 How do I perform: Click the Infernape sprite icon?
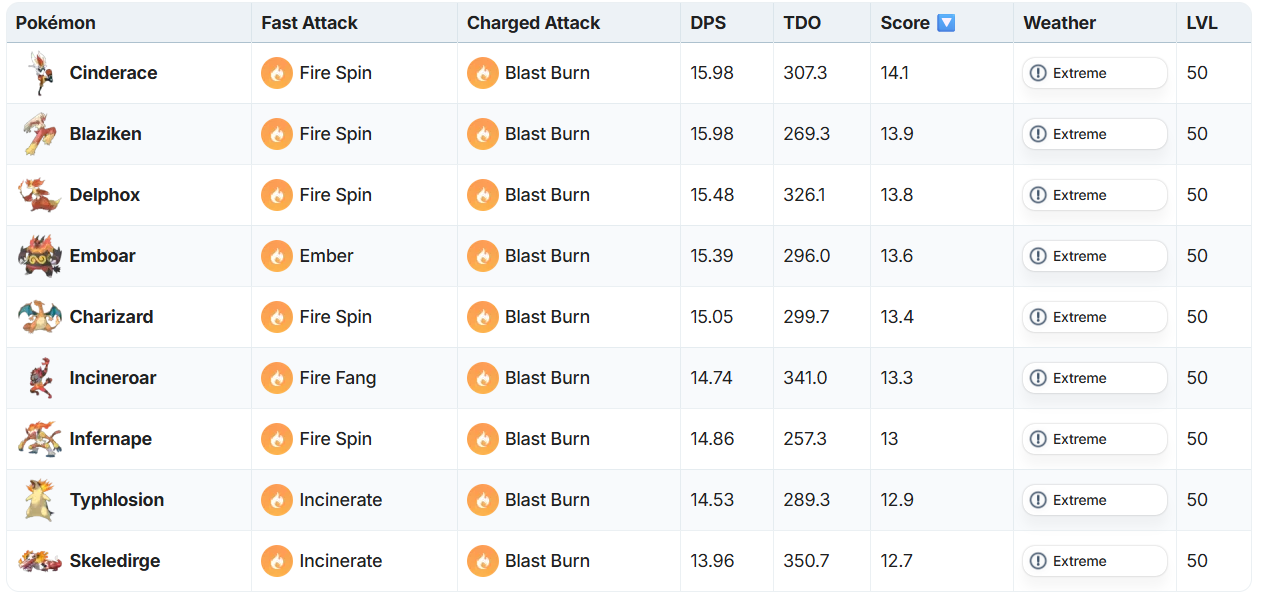click(39, 439)
